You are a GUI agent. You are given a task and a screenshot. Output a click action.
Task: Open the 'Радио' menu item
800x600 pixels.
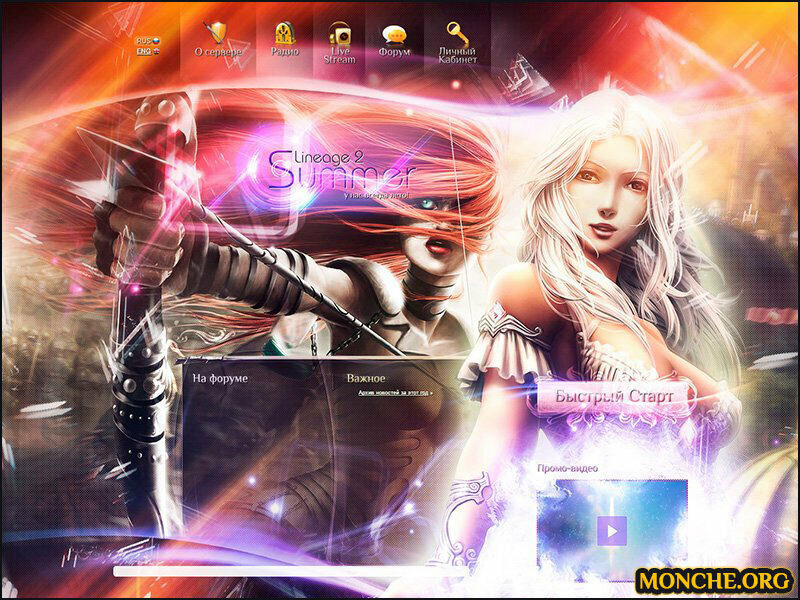[x=285, y=51]
